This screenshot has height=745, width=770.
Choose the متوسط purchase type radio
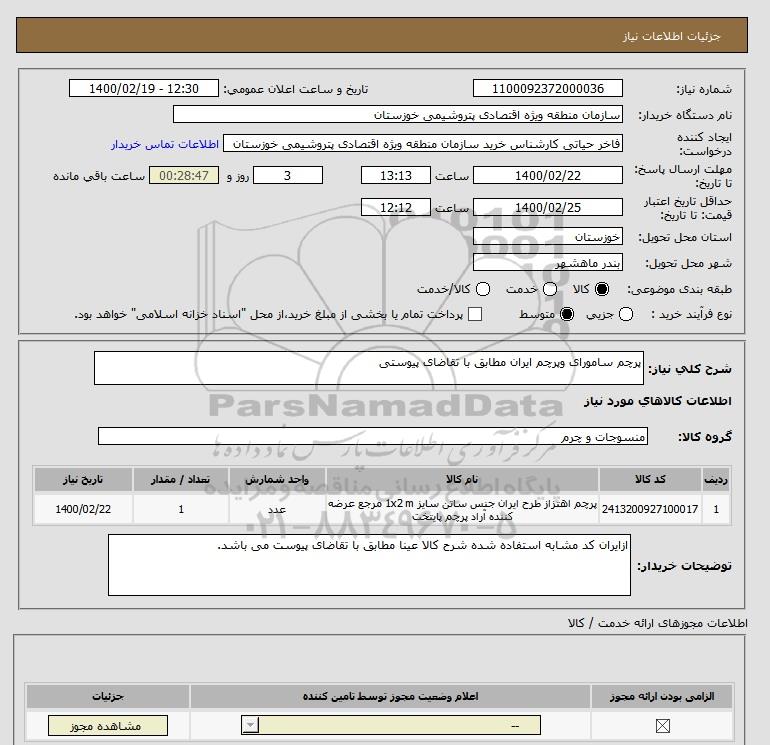pyautogui.click(x=567, y=314)
